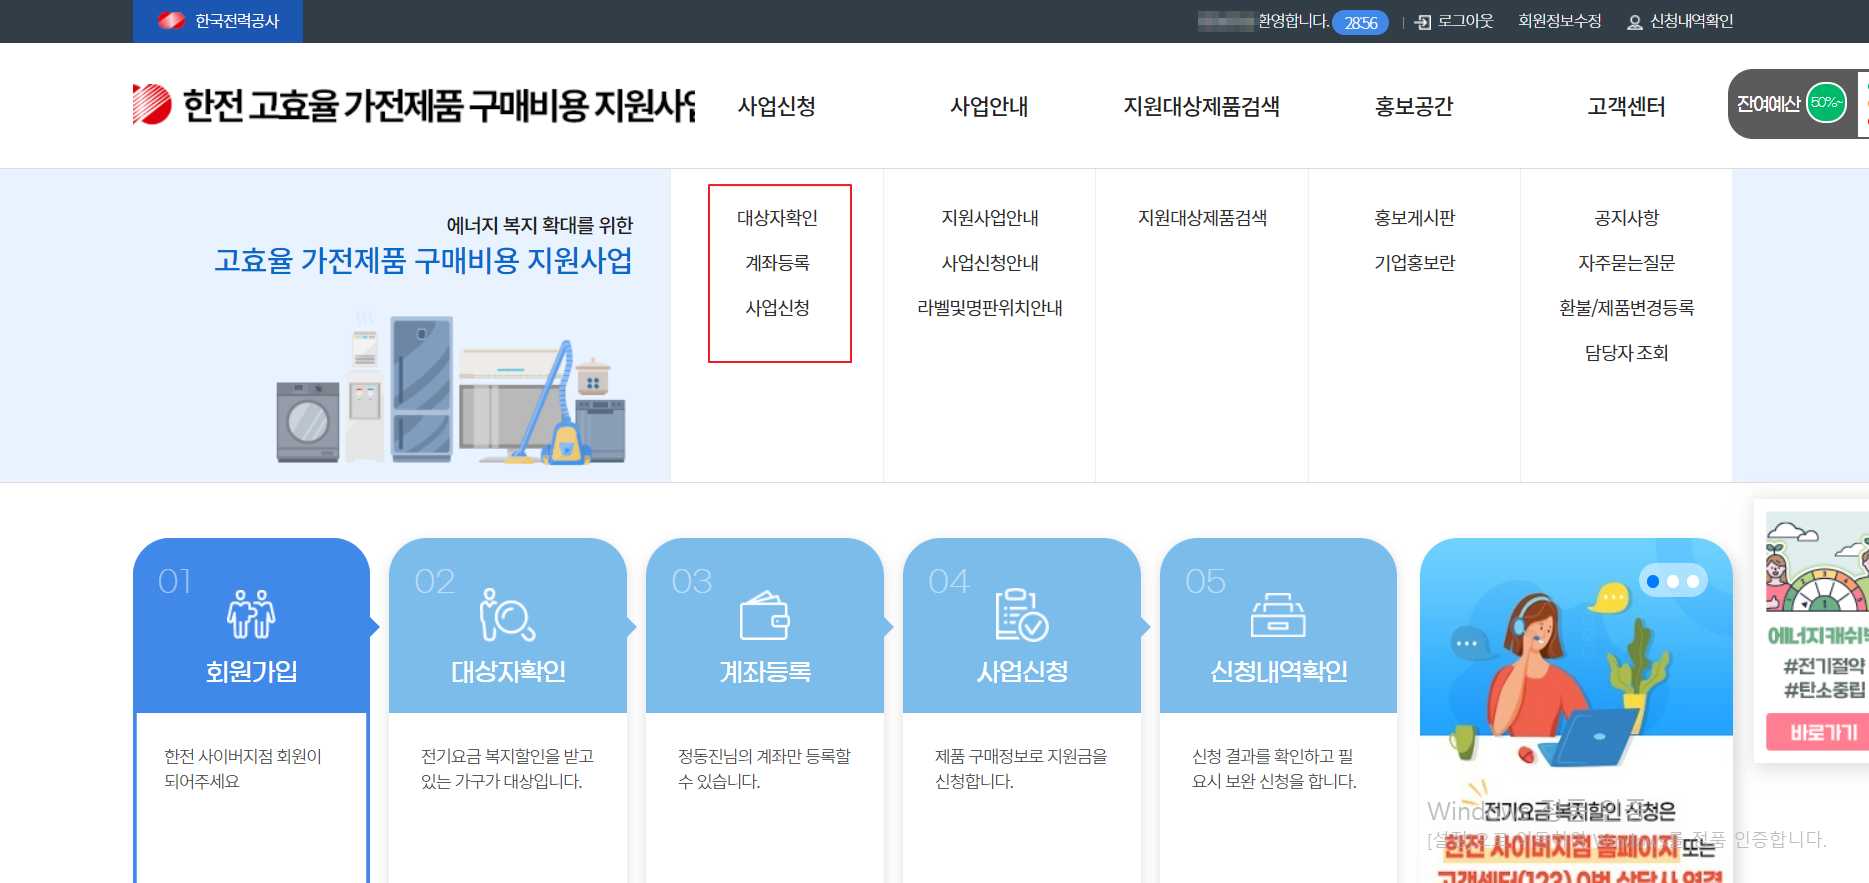Click the 신청내역확인 printer icon in step 05
Viewport: 1869px width, 883px height.
coord(1278,615)
